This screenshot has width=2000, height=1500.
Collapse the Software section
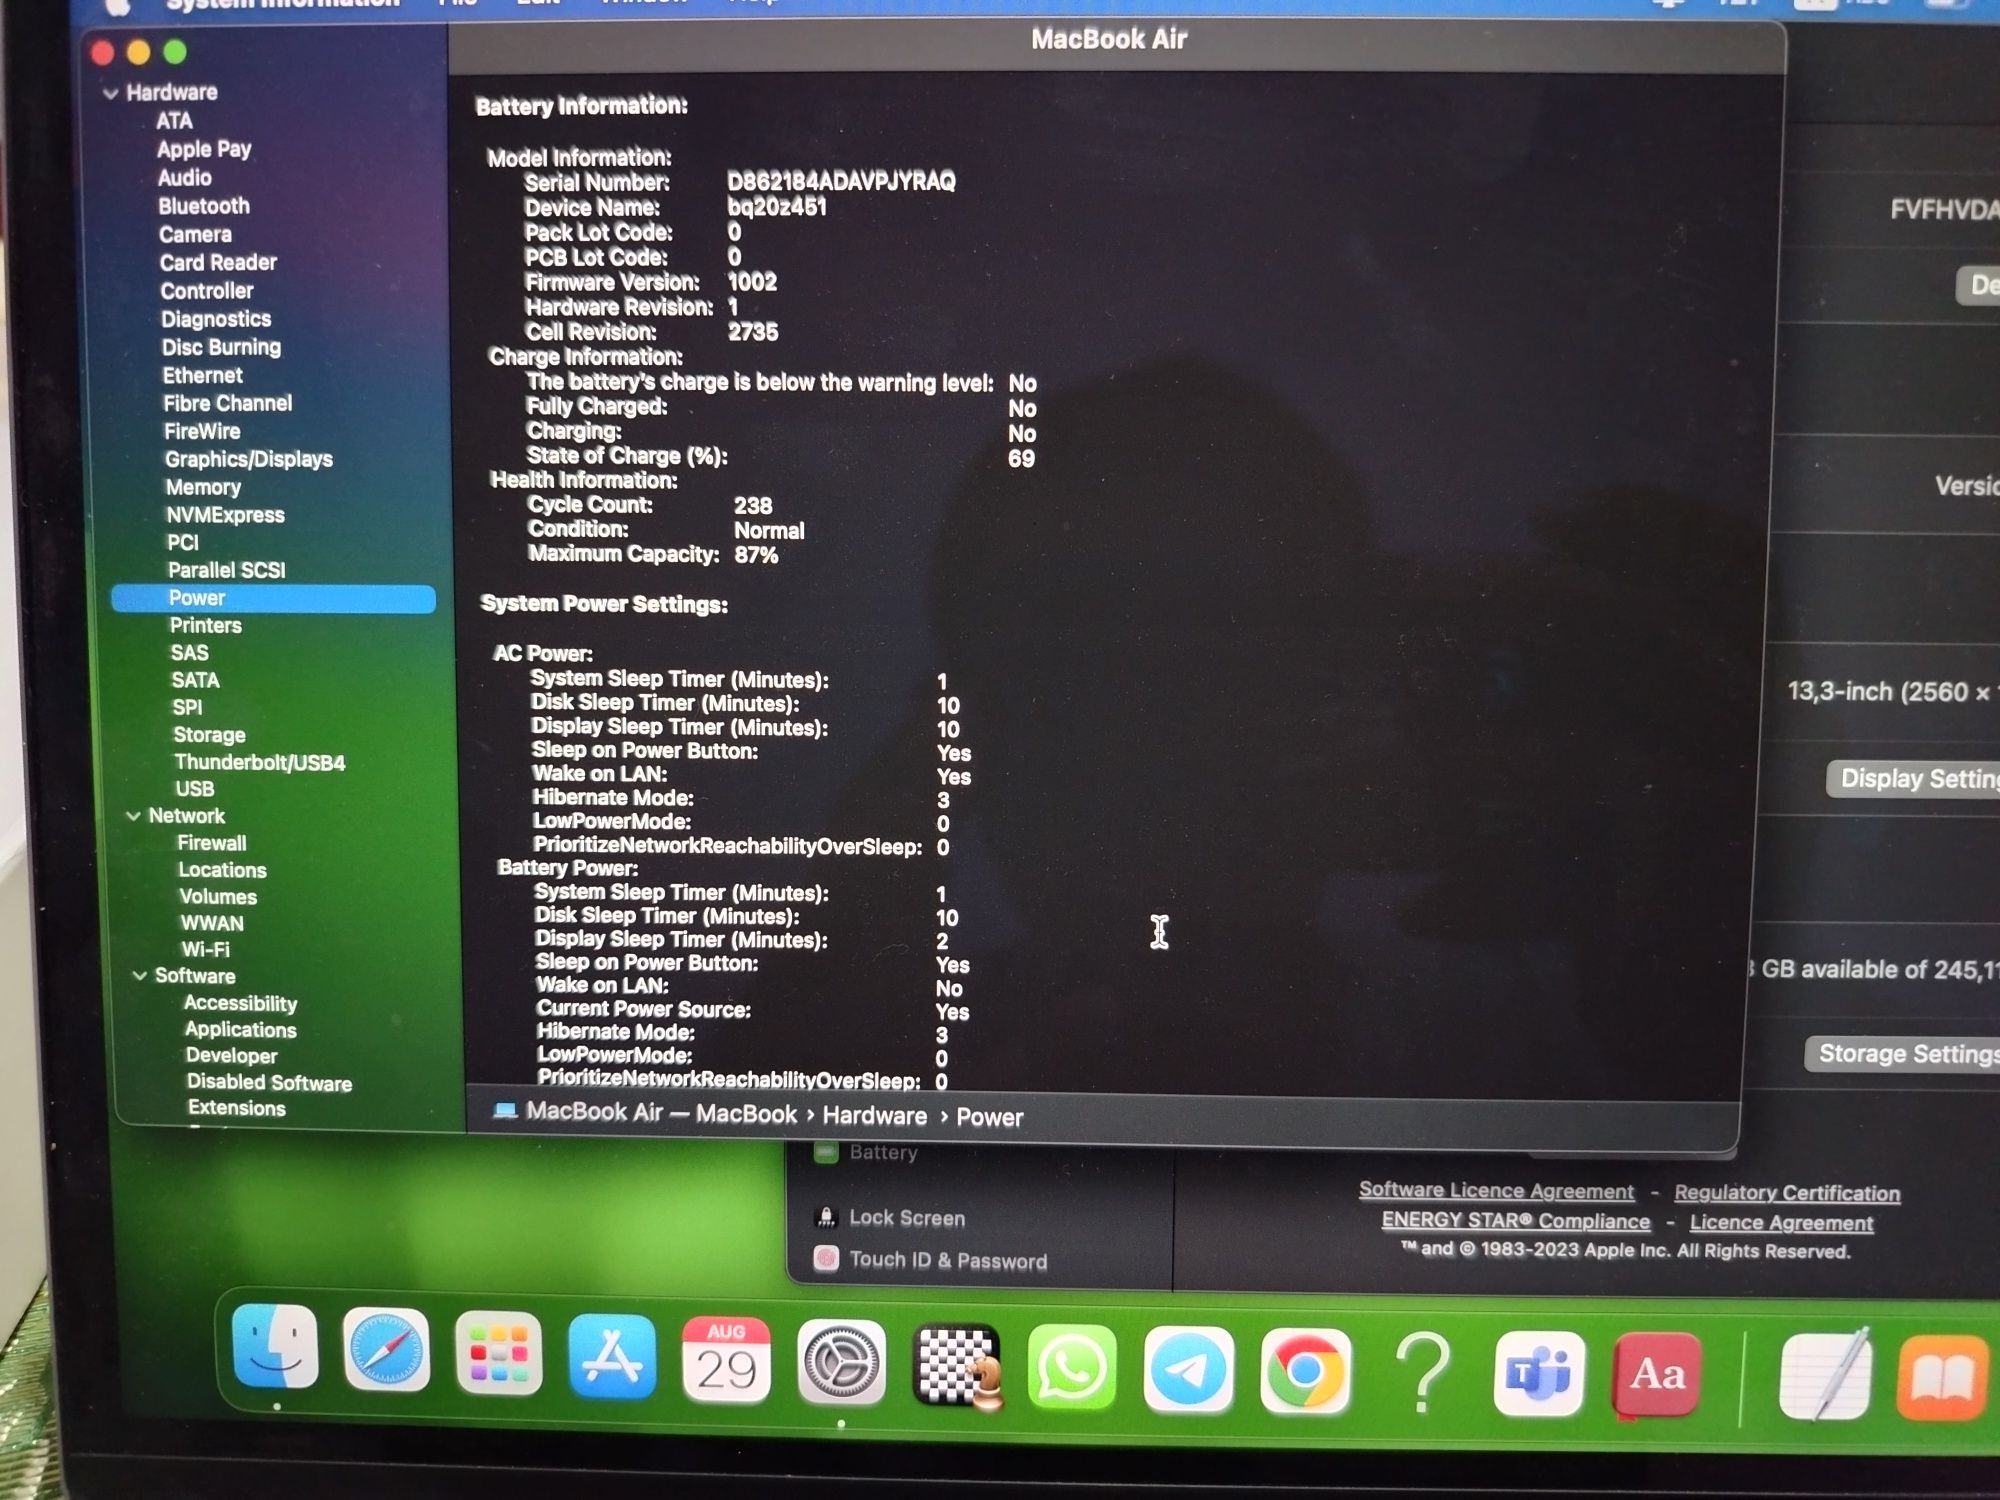tap(139, 976)
